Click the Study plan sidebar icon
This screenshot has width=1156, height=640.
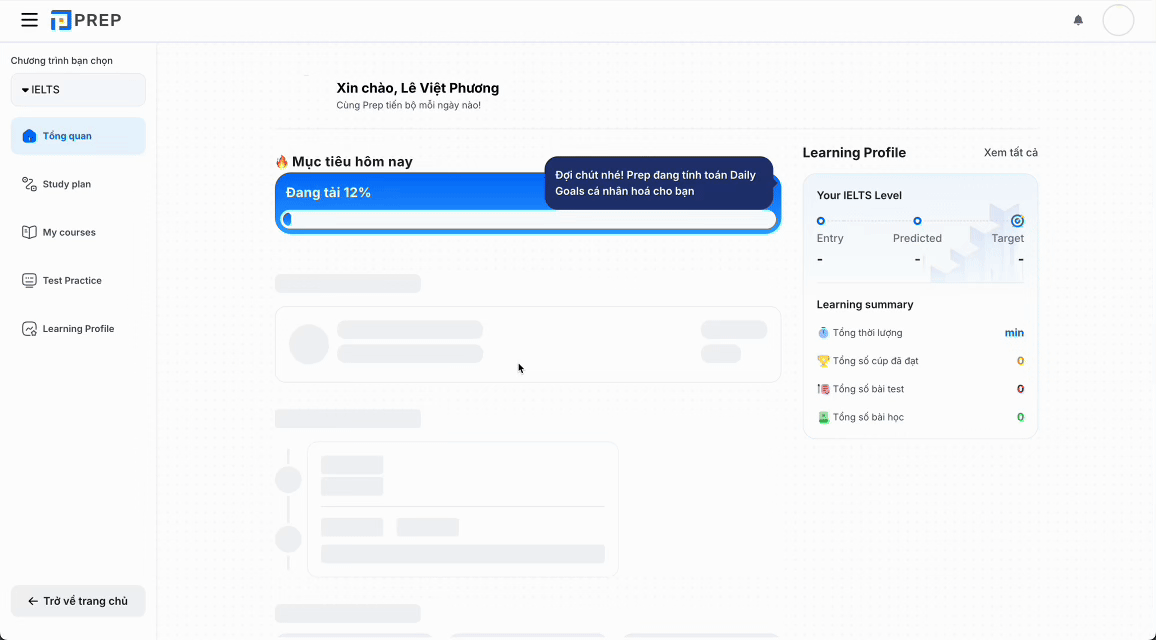(29, 184)
